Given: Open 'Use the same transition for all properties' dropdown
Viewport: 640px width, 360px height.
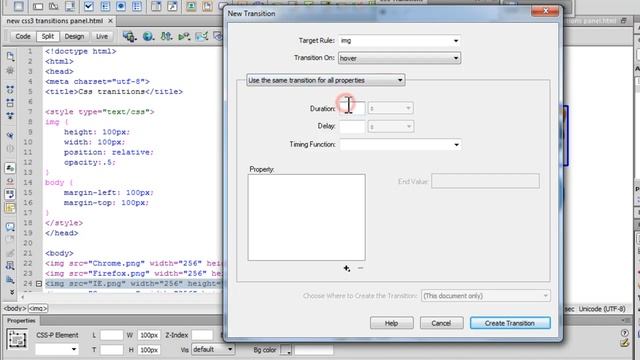Looking at the screenshot, I should click(325, 80).
